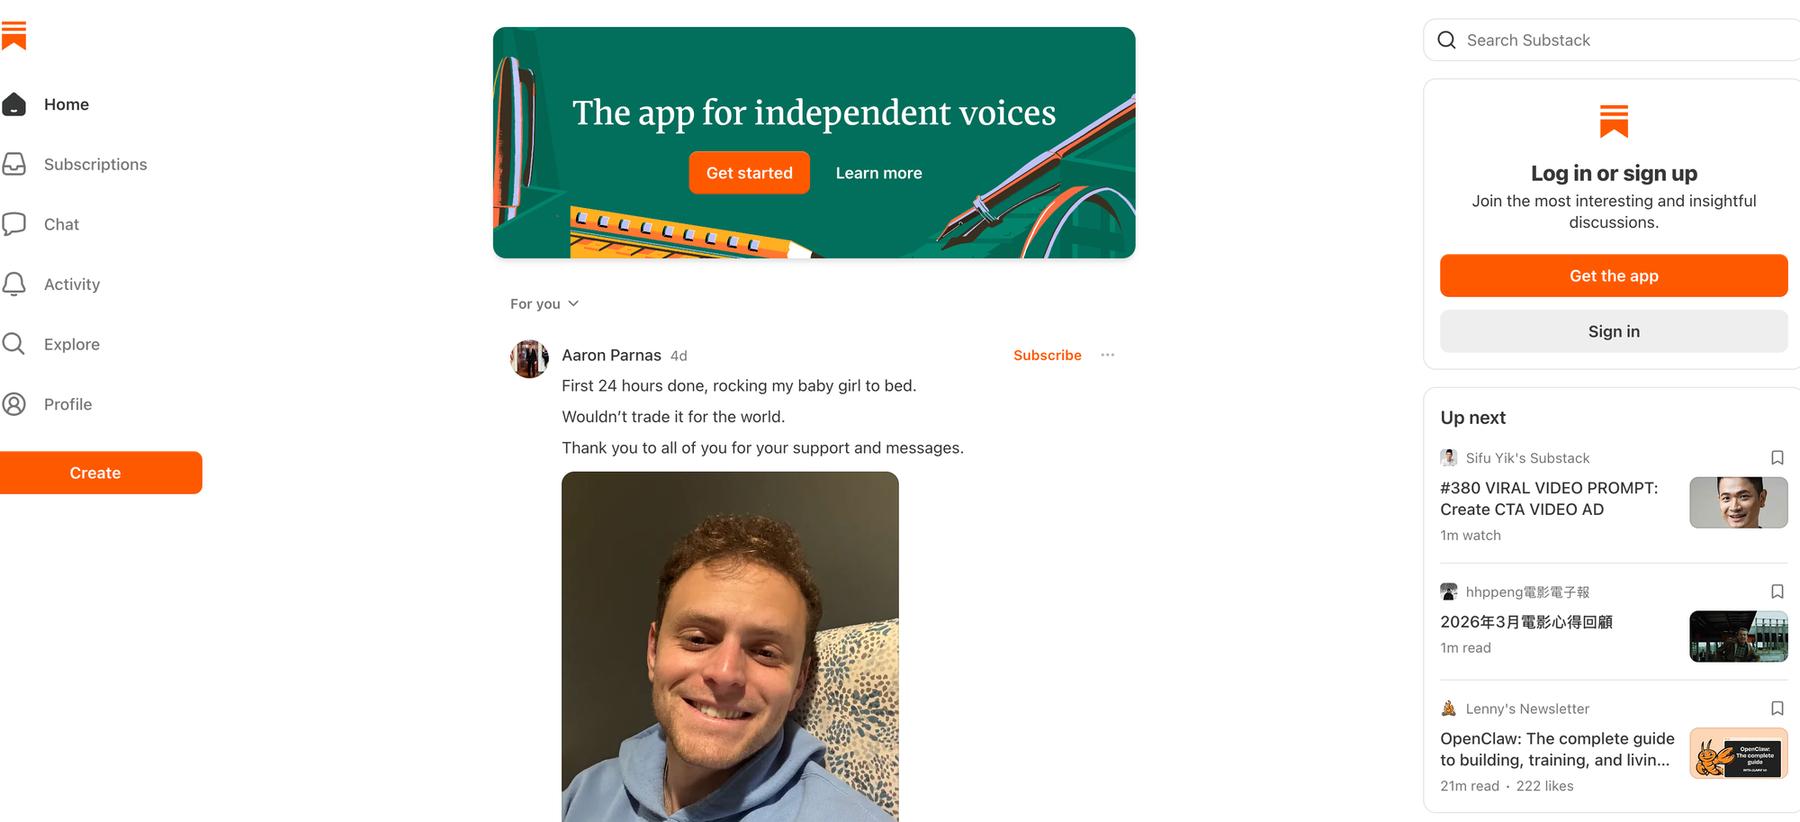Bookmark Sifu Yik's viral video post
1800x822 pixels.
tap(1777, 458)
